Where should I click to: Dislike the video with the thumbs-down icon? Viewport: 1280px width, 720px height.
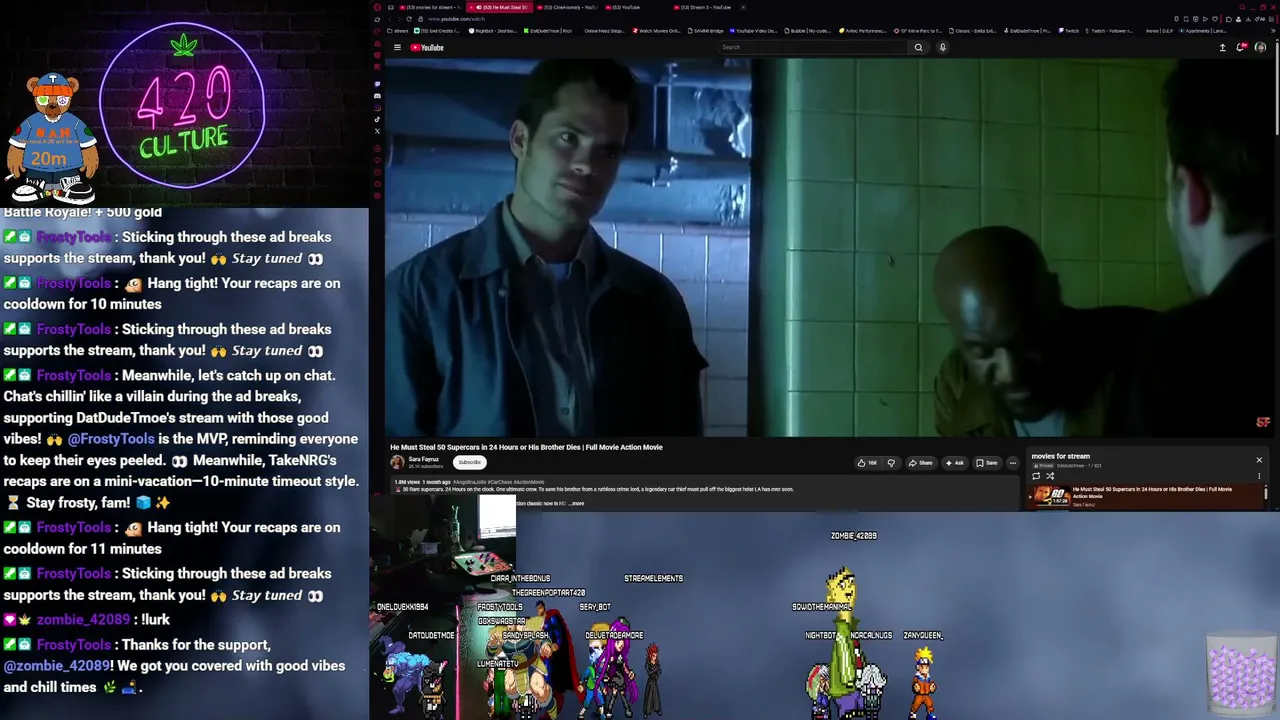(x=891, y=463)
